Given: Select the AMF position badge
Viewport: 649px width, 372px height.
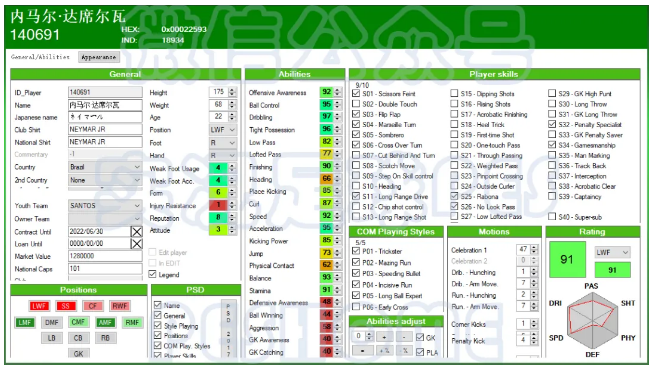Looking at the screenshot, I should [105, 322].
